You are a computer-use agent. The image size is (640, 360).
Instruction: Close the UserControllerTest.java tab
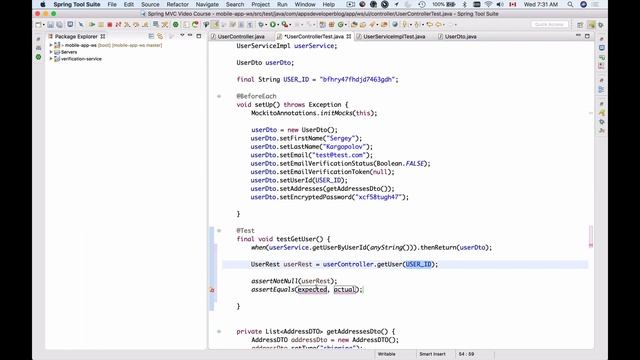[x=349, y=36]
